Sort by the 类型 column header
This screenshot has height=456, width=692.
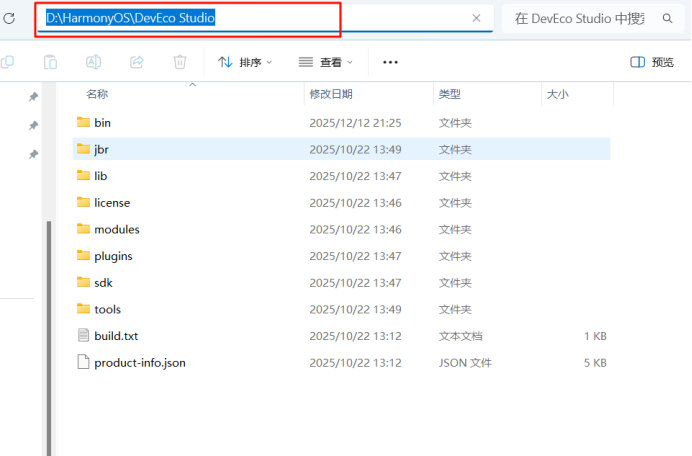click(x=450, y=94)
